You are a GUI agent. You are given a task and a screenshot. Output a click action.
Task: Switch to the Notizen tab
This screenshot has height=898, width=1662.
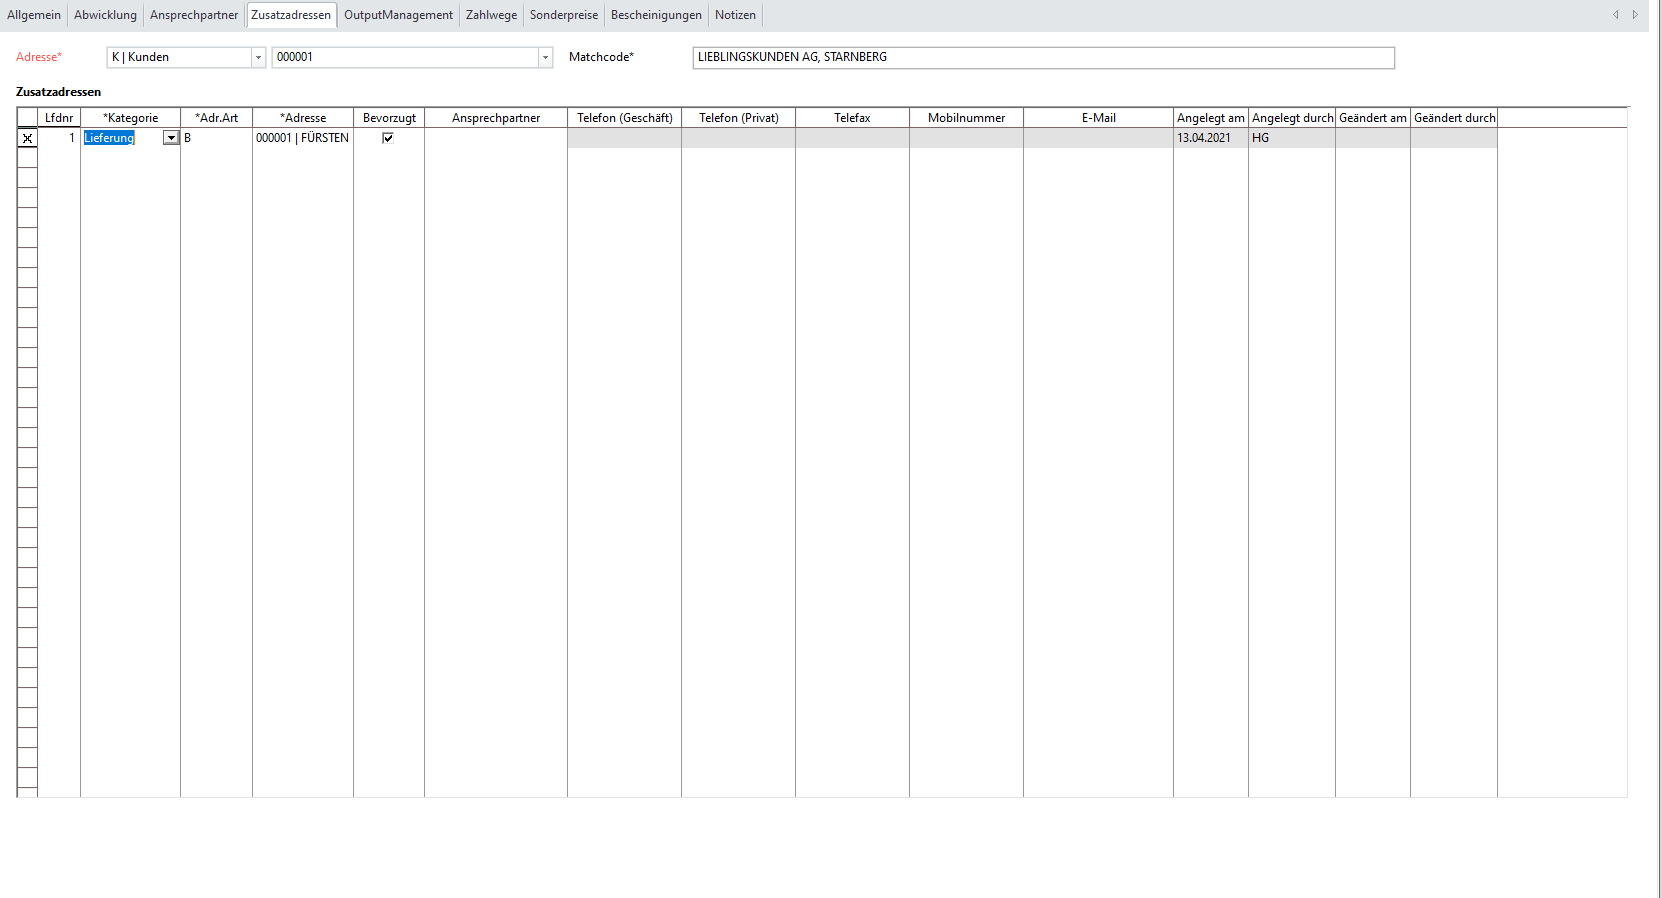(735, 15)
